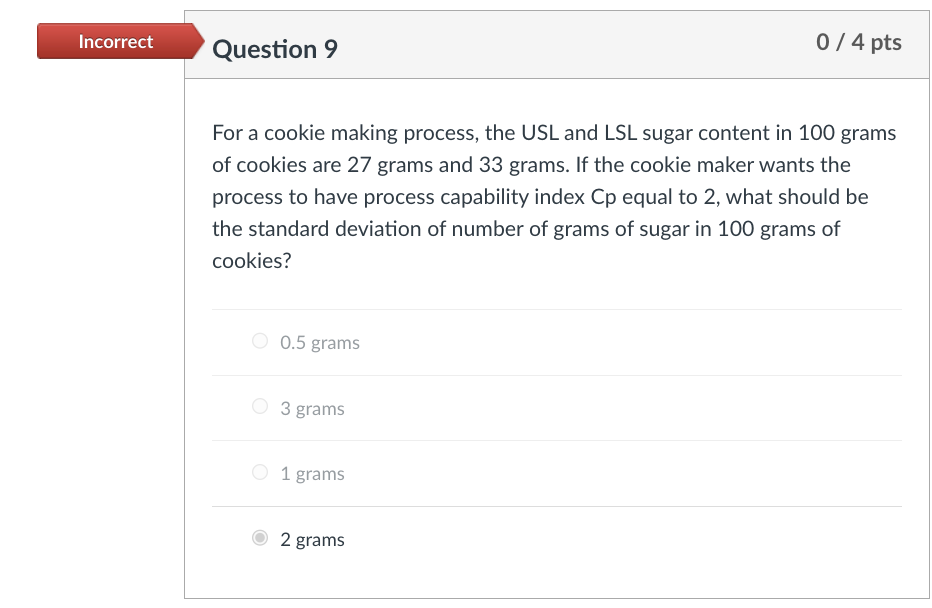Click the Question 9 heading
Viewport: 932px width, 608px height.
point(276,48)
